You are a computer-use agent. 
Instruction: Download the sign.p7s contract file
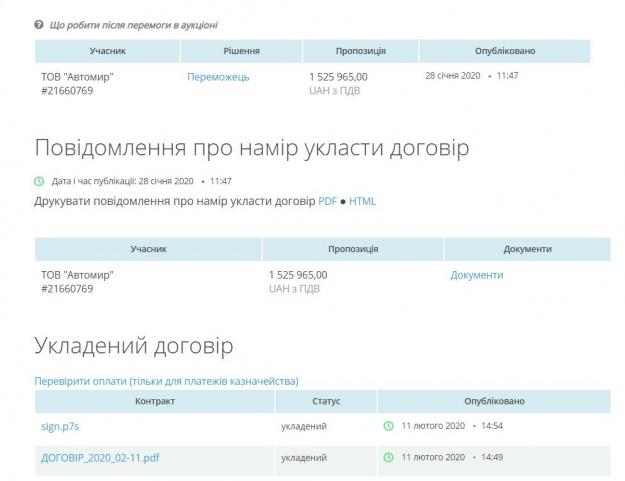[58, 426]
